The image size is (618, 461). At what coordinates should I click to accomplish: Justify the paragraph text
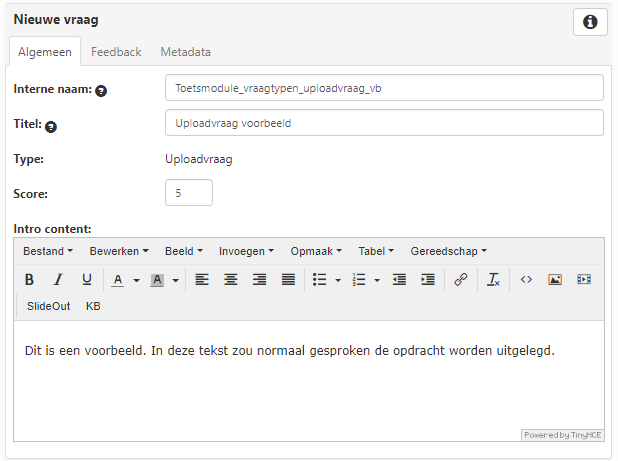pos(288,280)
